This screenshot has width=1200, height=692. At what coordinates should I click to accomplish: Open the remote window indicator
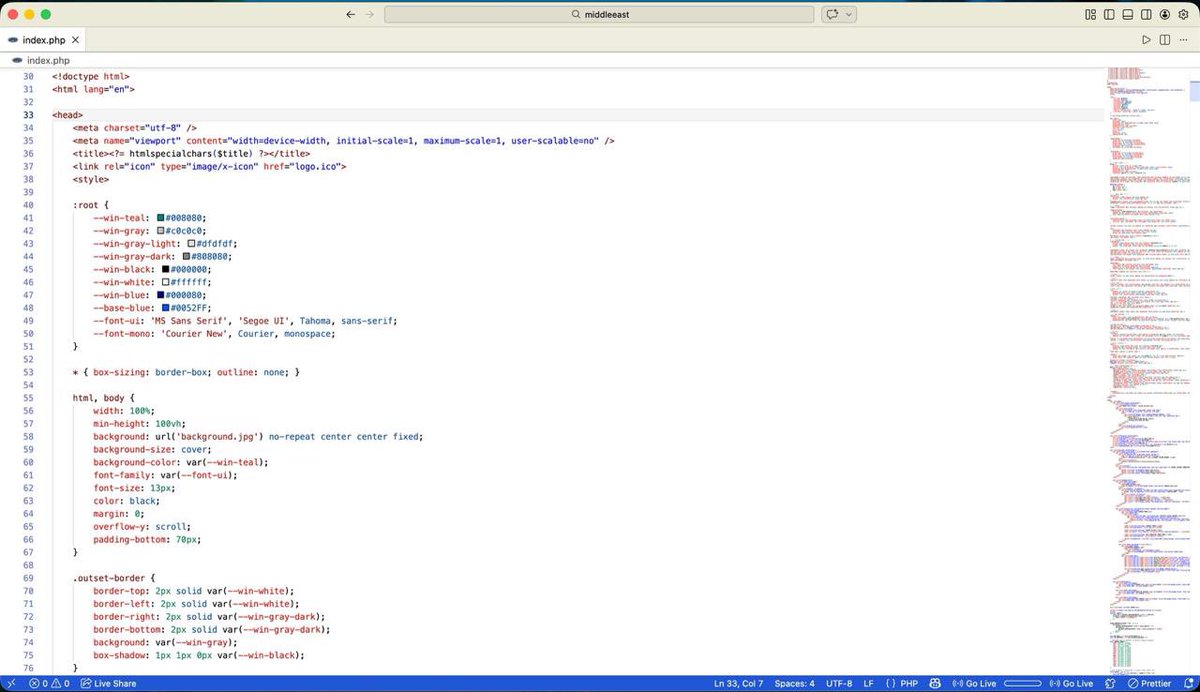click(x=10, y=683)
